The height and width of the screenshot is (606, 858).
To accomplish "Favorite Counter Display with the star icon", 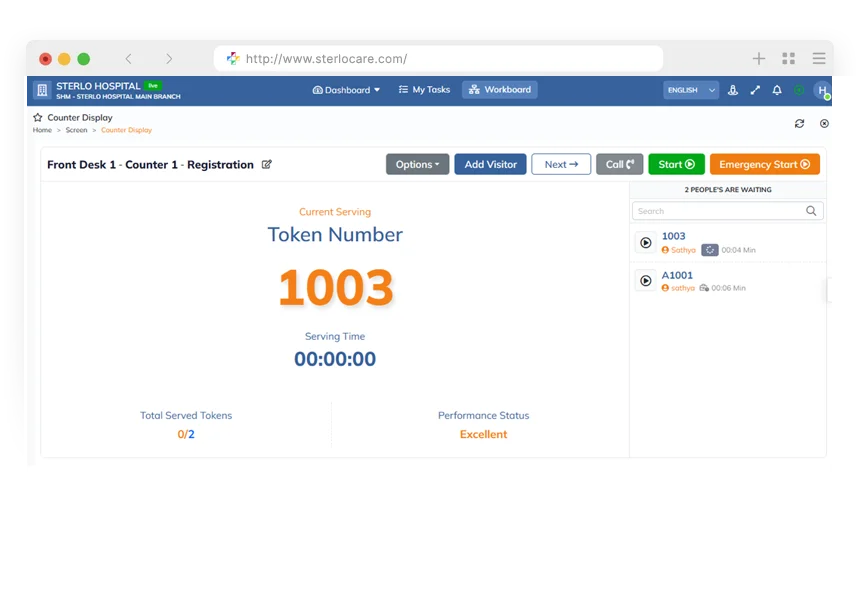I will (x=37, y=117).
